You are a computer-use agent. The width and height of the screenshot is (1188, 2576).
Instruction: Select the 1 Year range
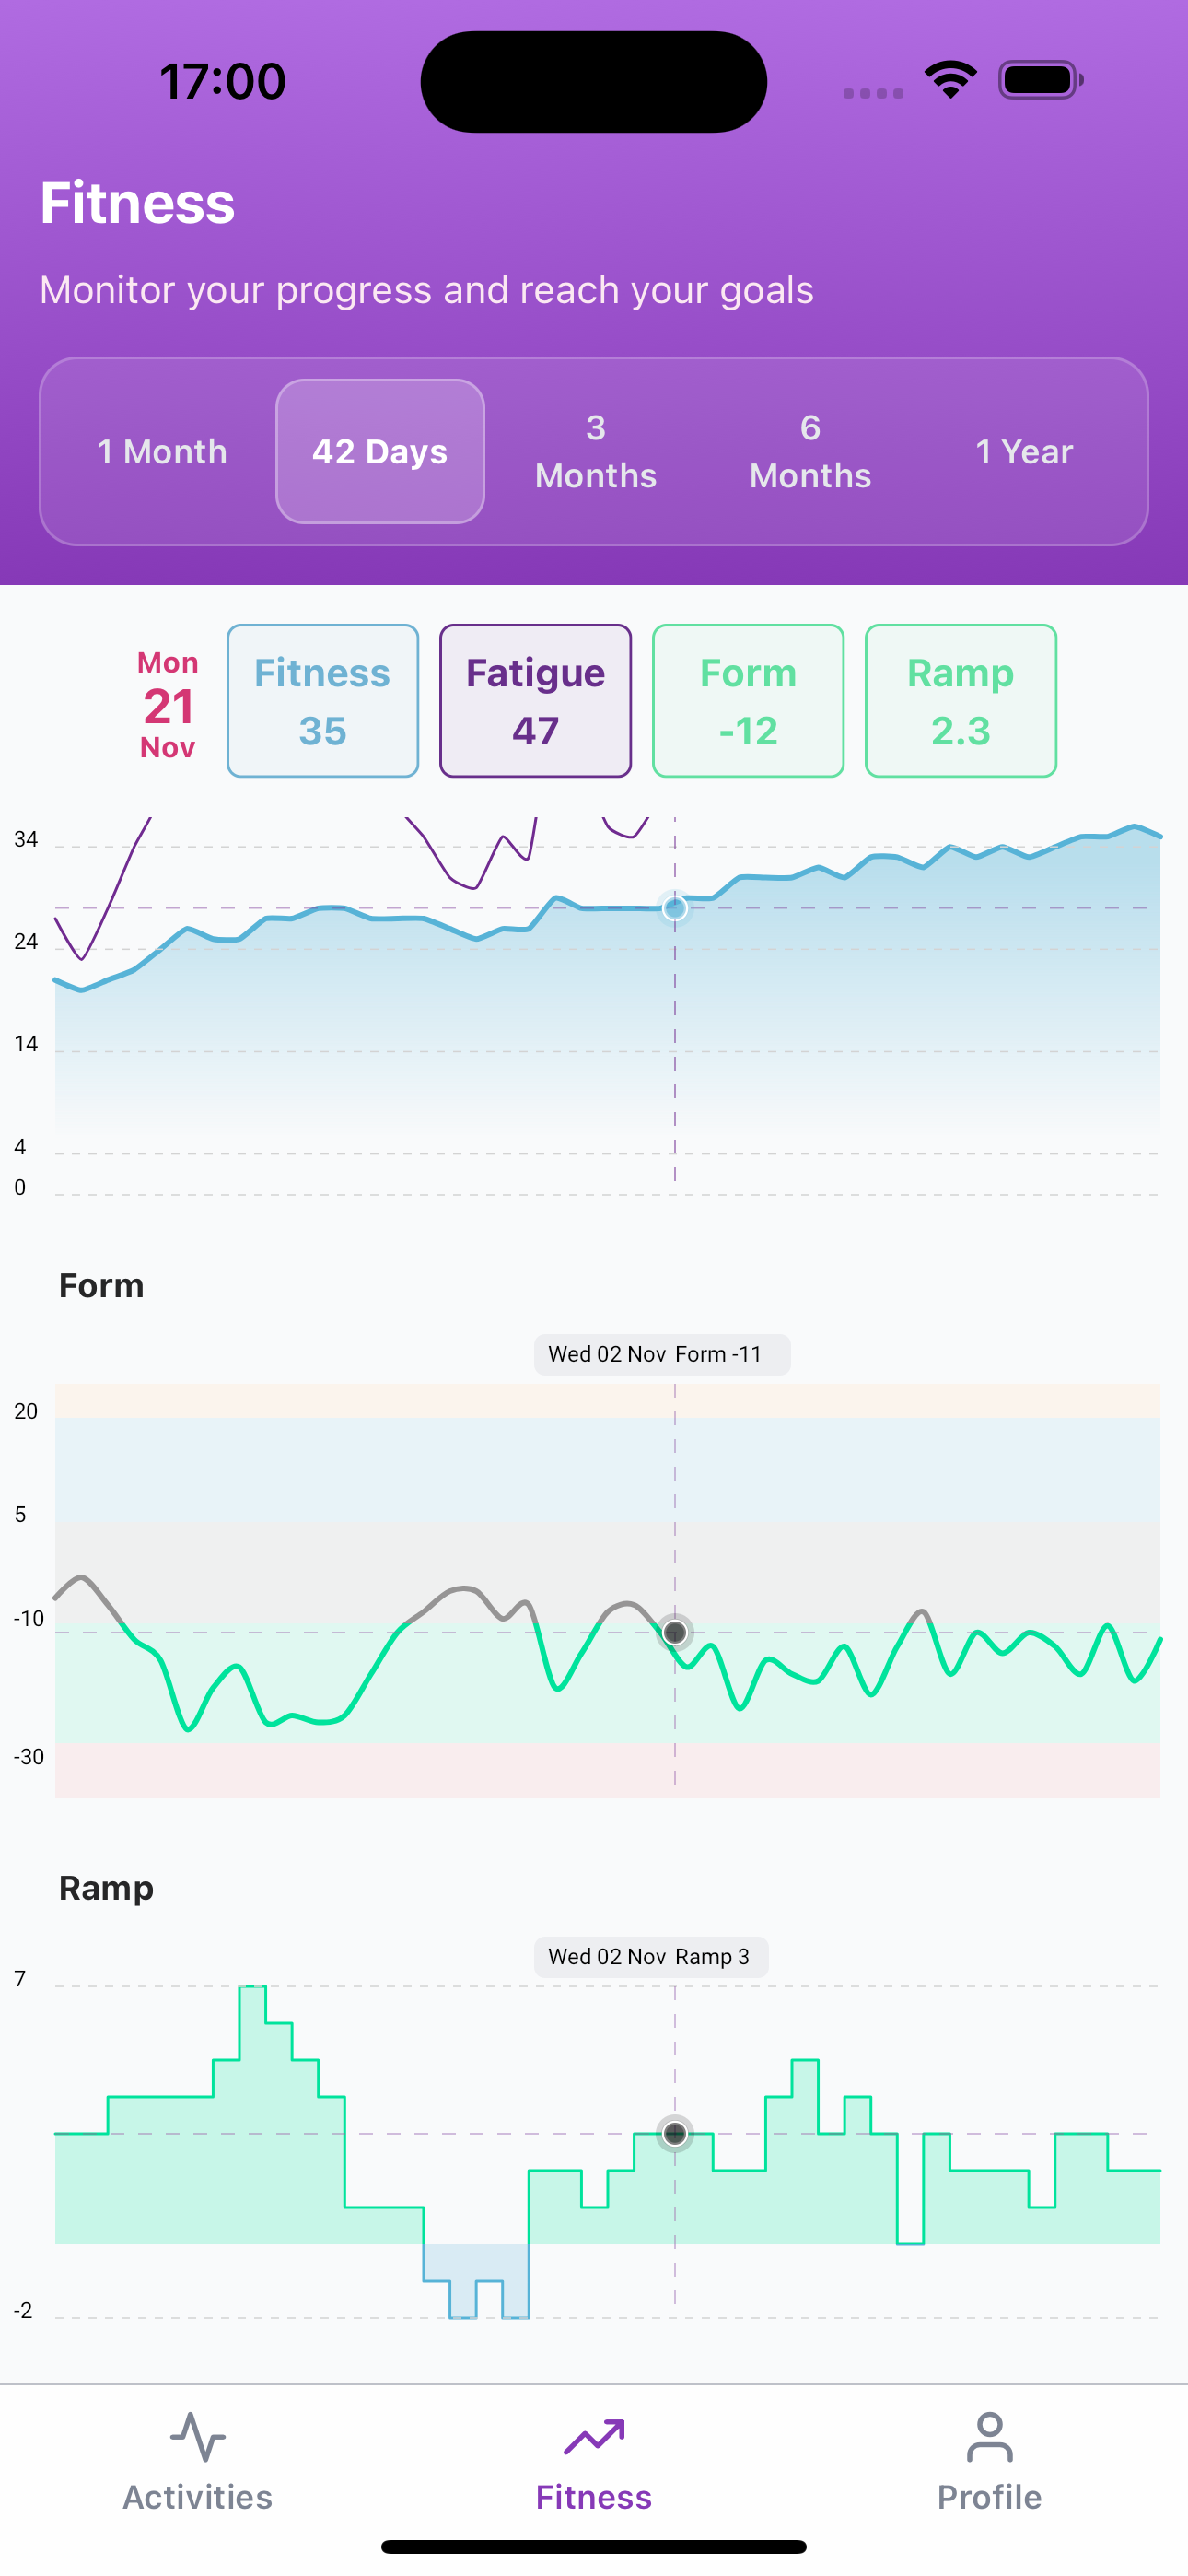[x=1024, y=452]
